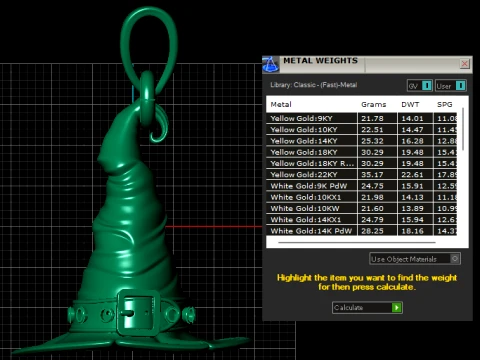Click the horizontal scrollbar under metals list

pos(357,243)
